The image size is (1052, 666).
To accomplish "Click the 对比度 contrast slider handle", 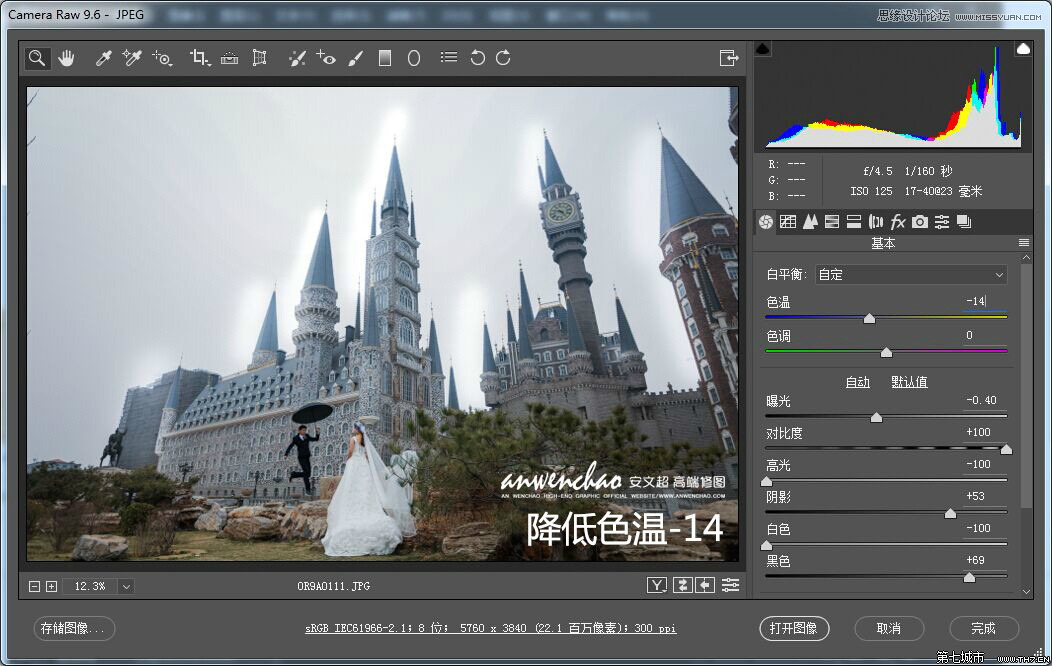I will tap(1006, 449).
